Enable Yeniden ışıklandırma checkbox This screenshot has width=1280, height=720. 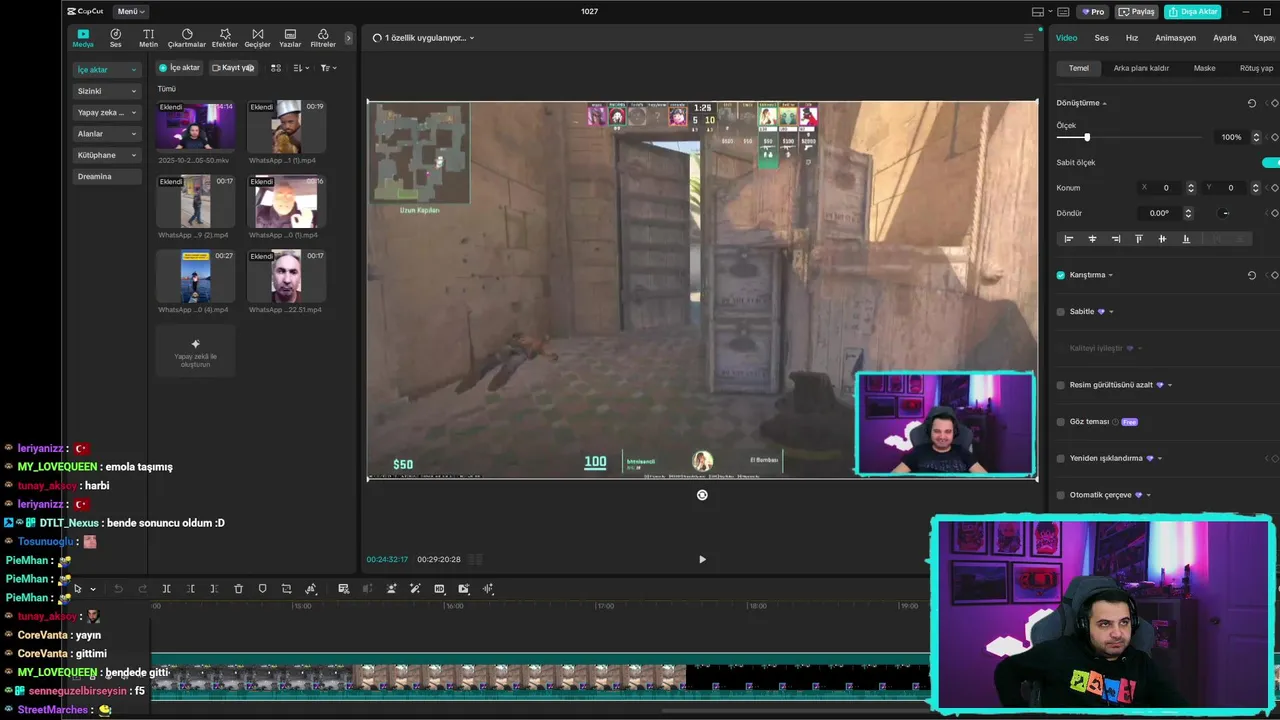pyautogui.click(x=1061, y=458)
